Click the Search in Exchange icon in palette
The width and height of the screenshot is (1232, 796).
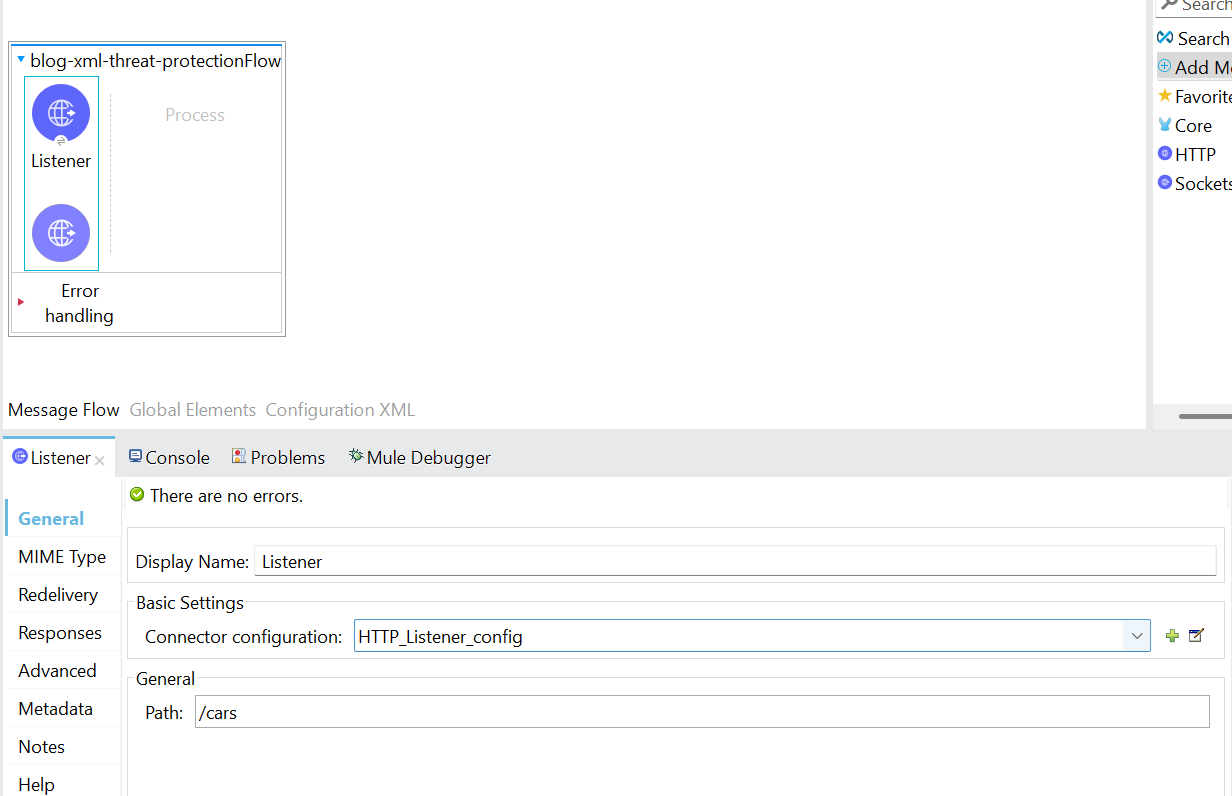click(x=1165, y=37)
